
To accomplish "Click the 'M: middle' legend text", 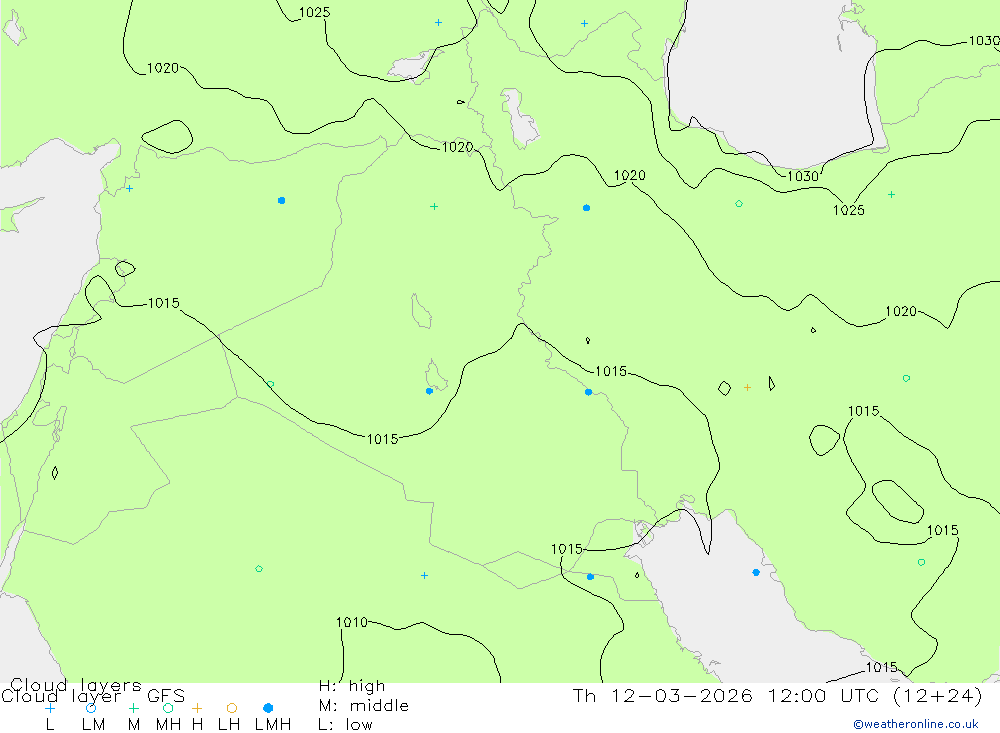I will 364,706.
